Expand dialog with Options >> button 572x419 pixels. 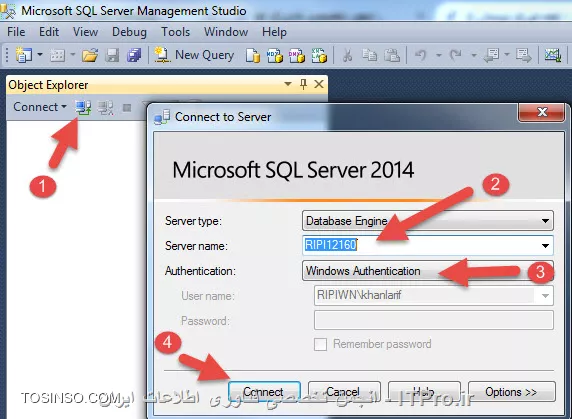[x=511, y=392]
